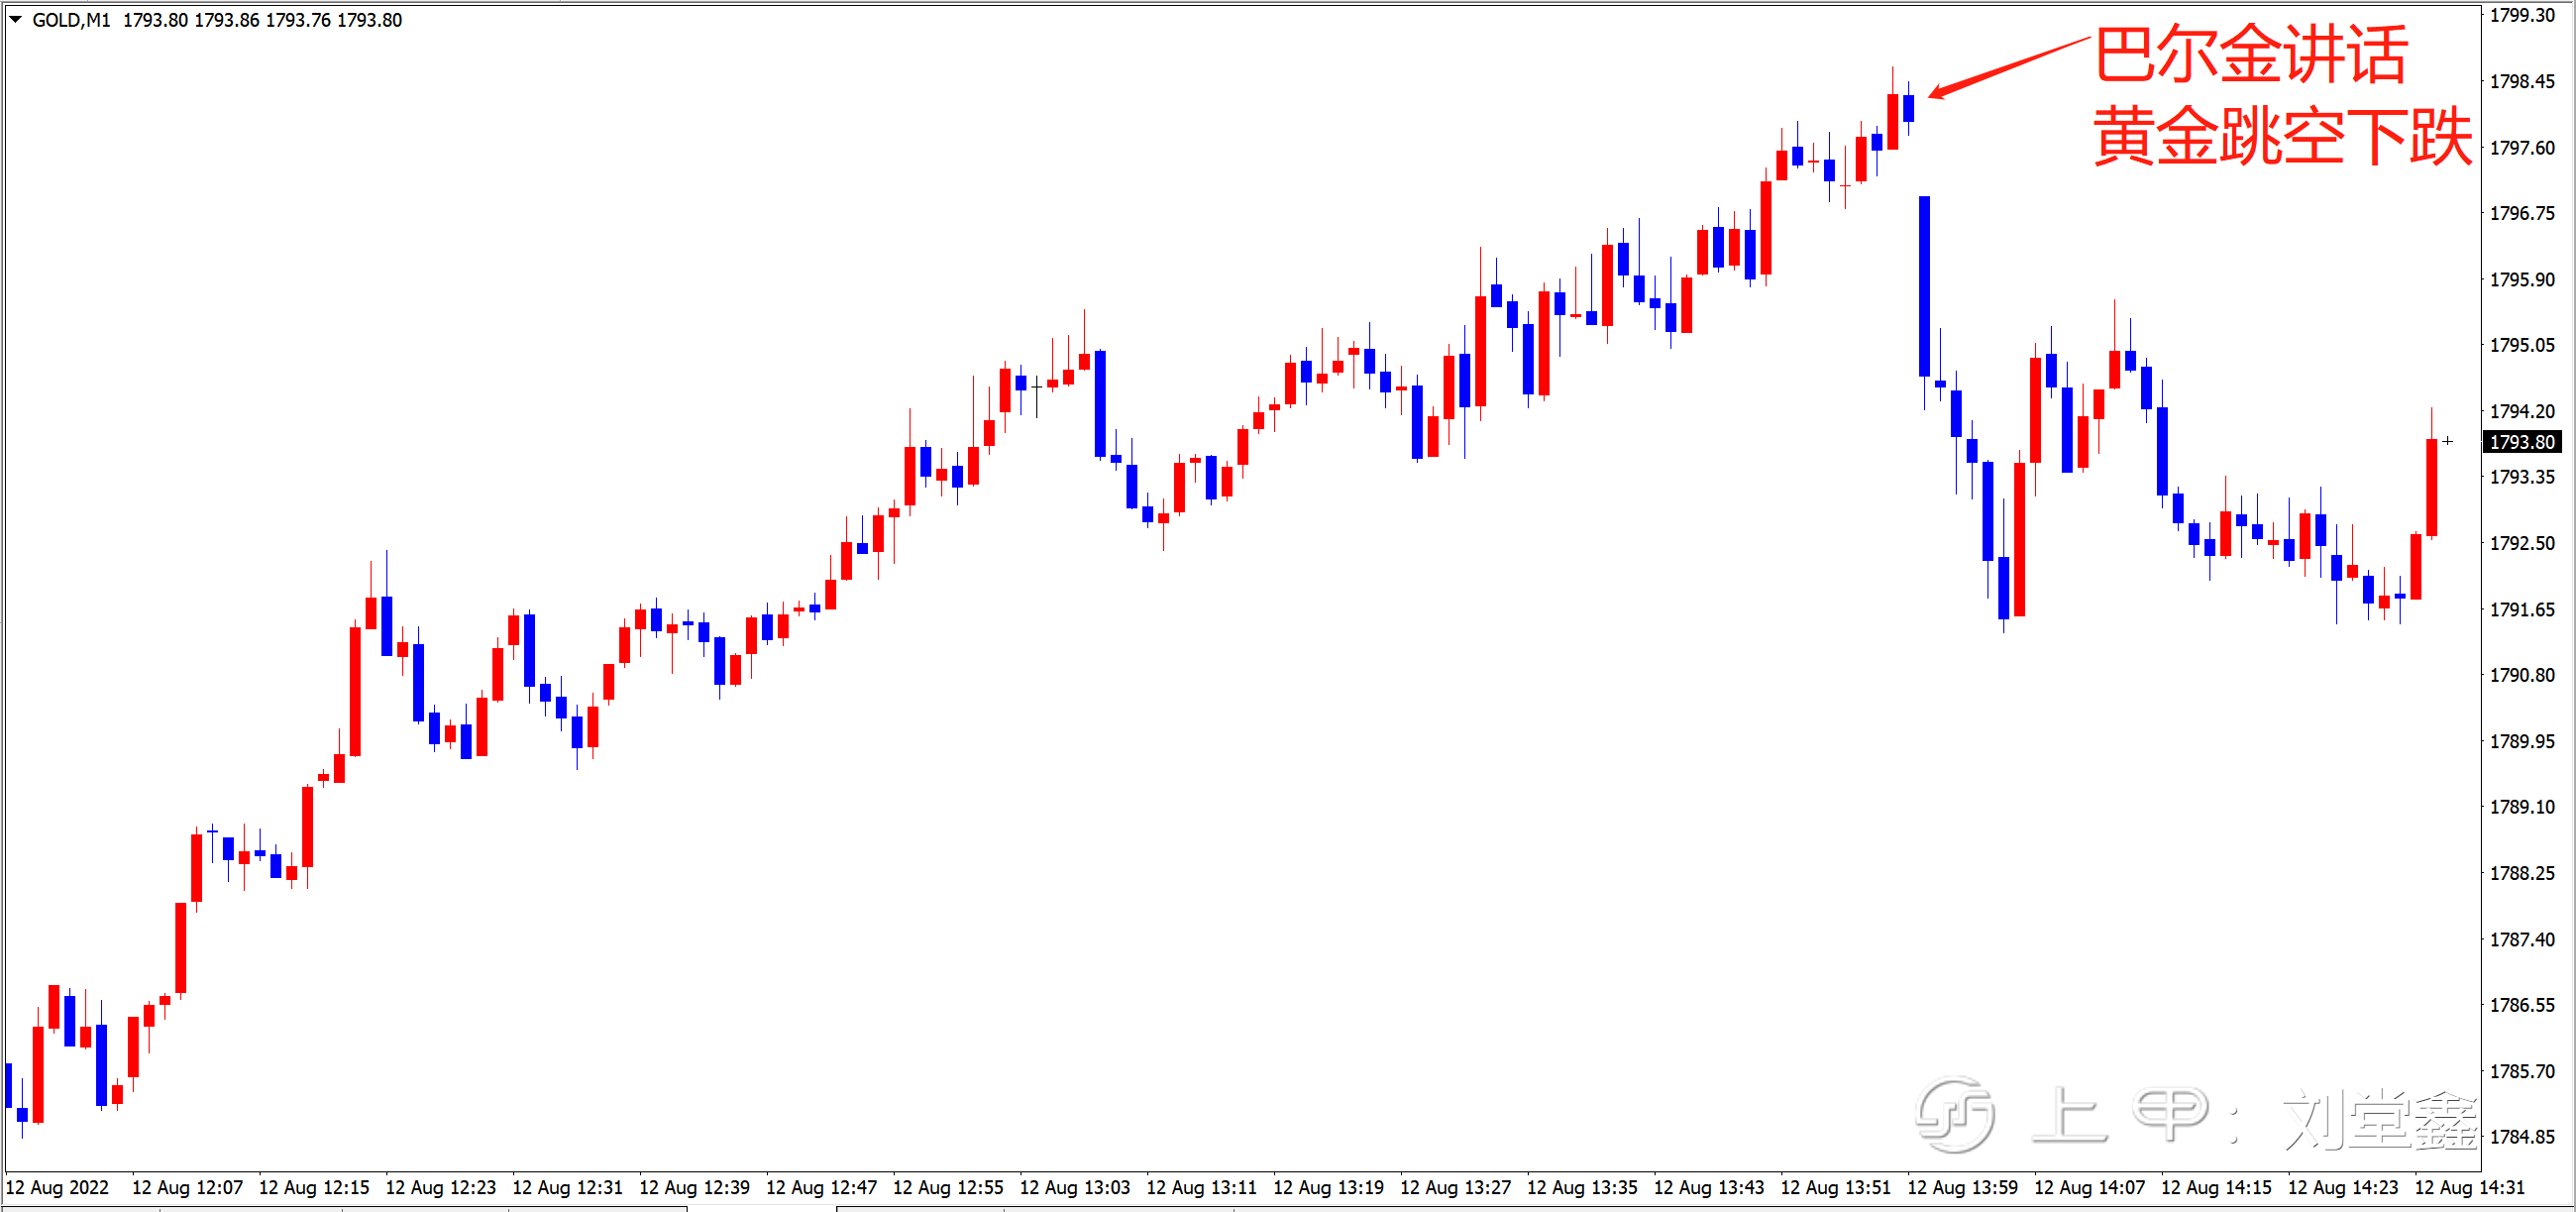Click the 12 Aug 13:51 time label
This screenshot has height=1212, width=2576.
point(1836,1188)
